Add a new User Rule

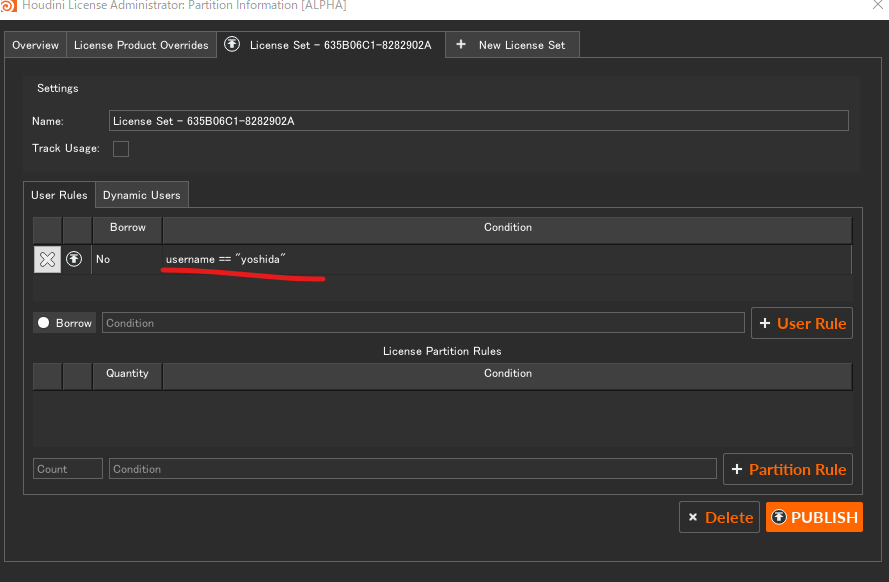point(802,323)
